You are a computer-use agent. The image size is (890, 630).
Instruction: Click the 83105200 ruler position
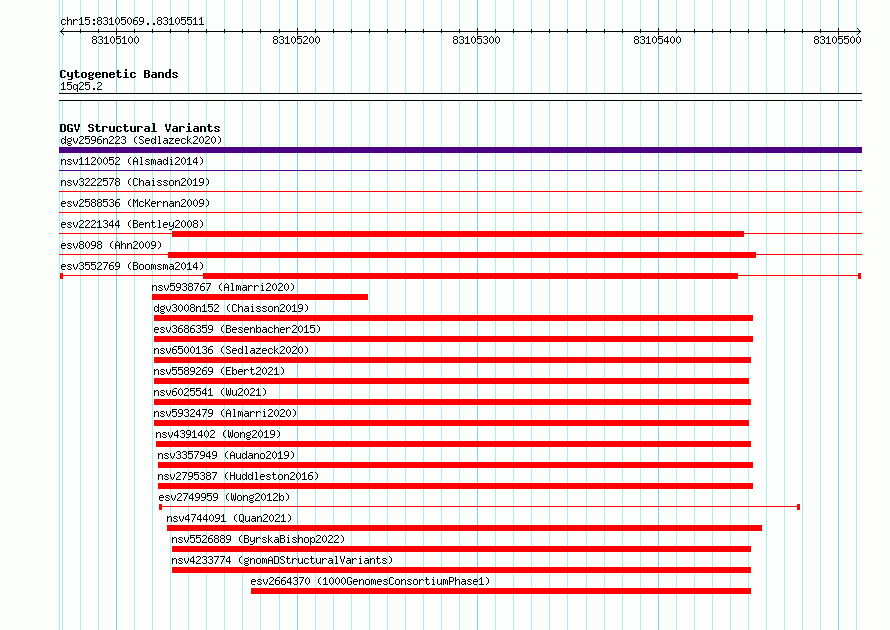point(296,40)
